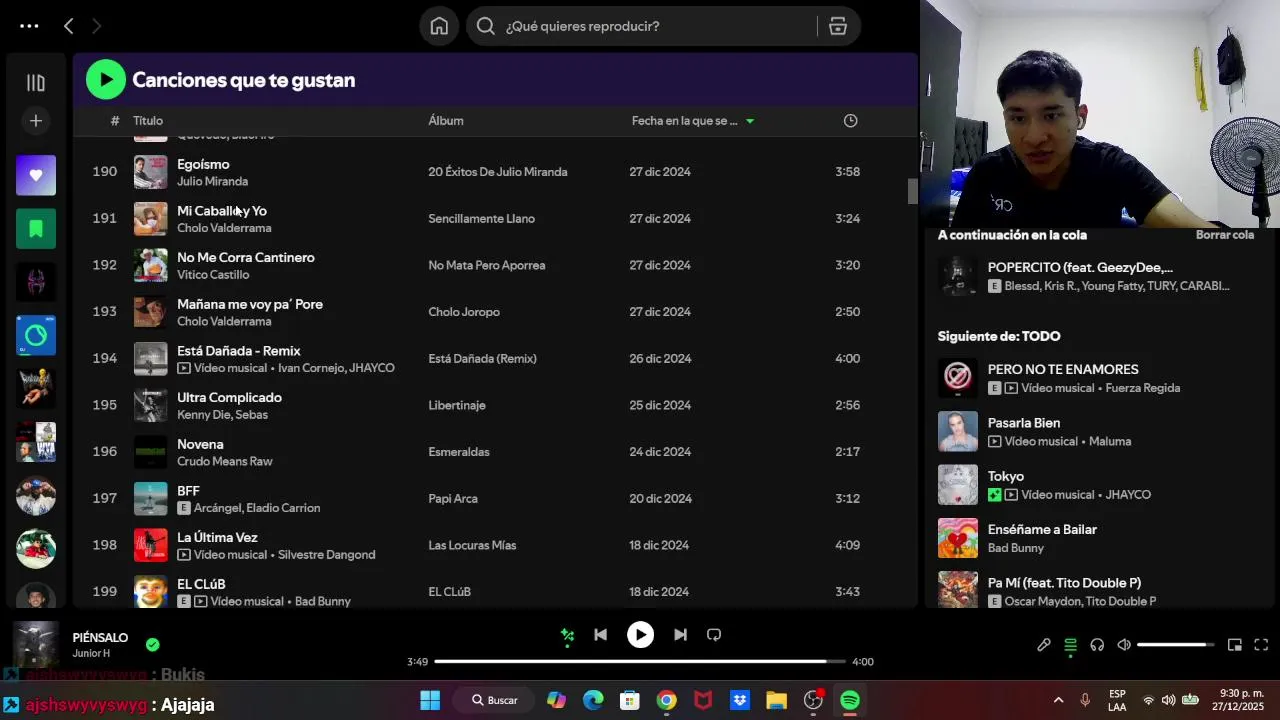Select the song BFF
Image resolution: width=1280 pixels, height=720 pixels.
[189, 491]
